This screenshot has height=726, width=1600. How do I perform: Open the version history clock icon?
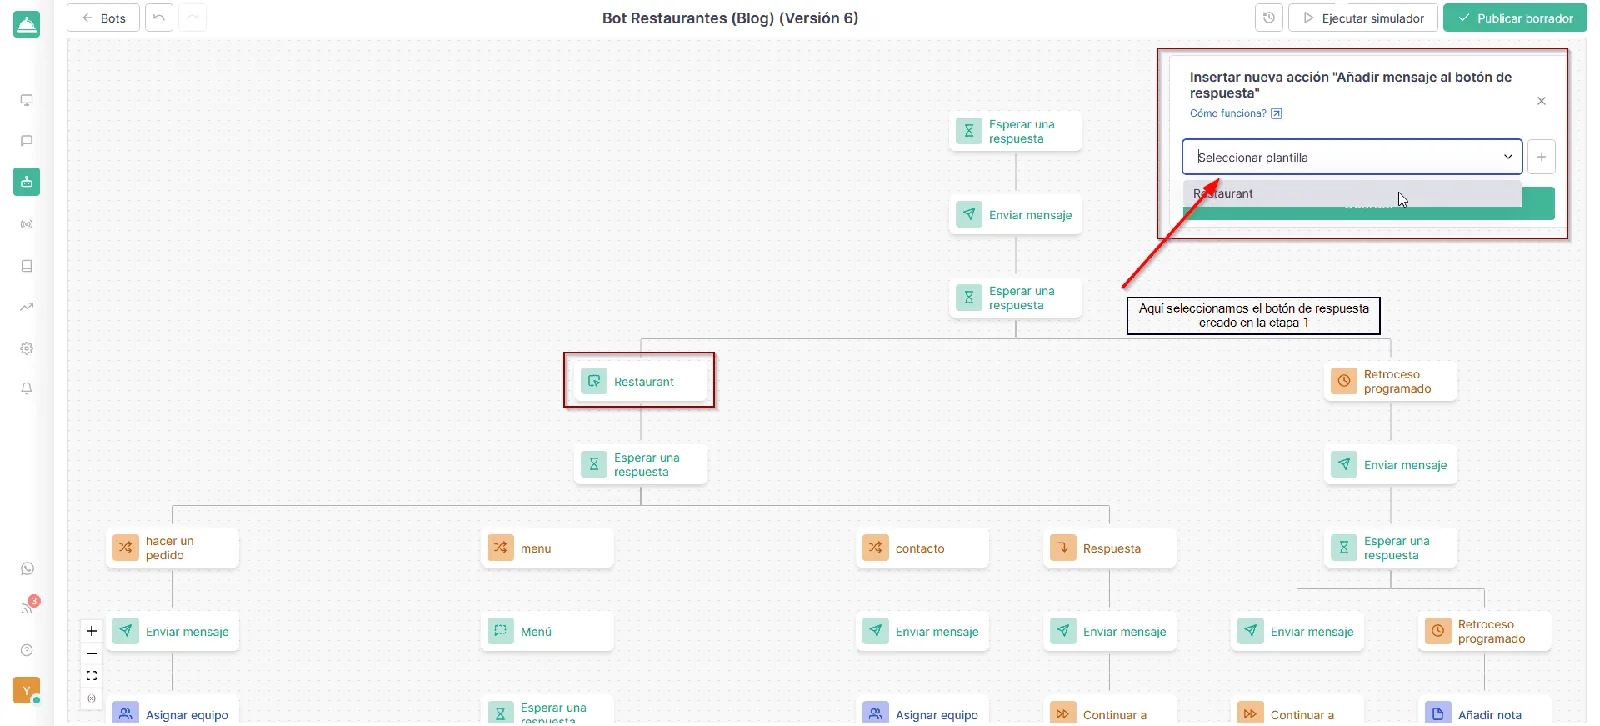coord(1269,18)
